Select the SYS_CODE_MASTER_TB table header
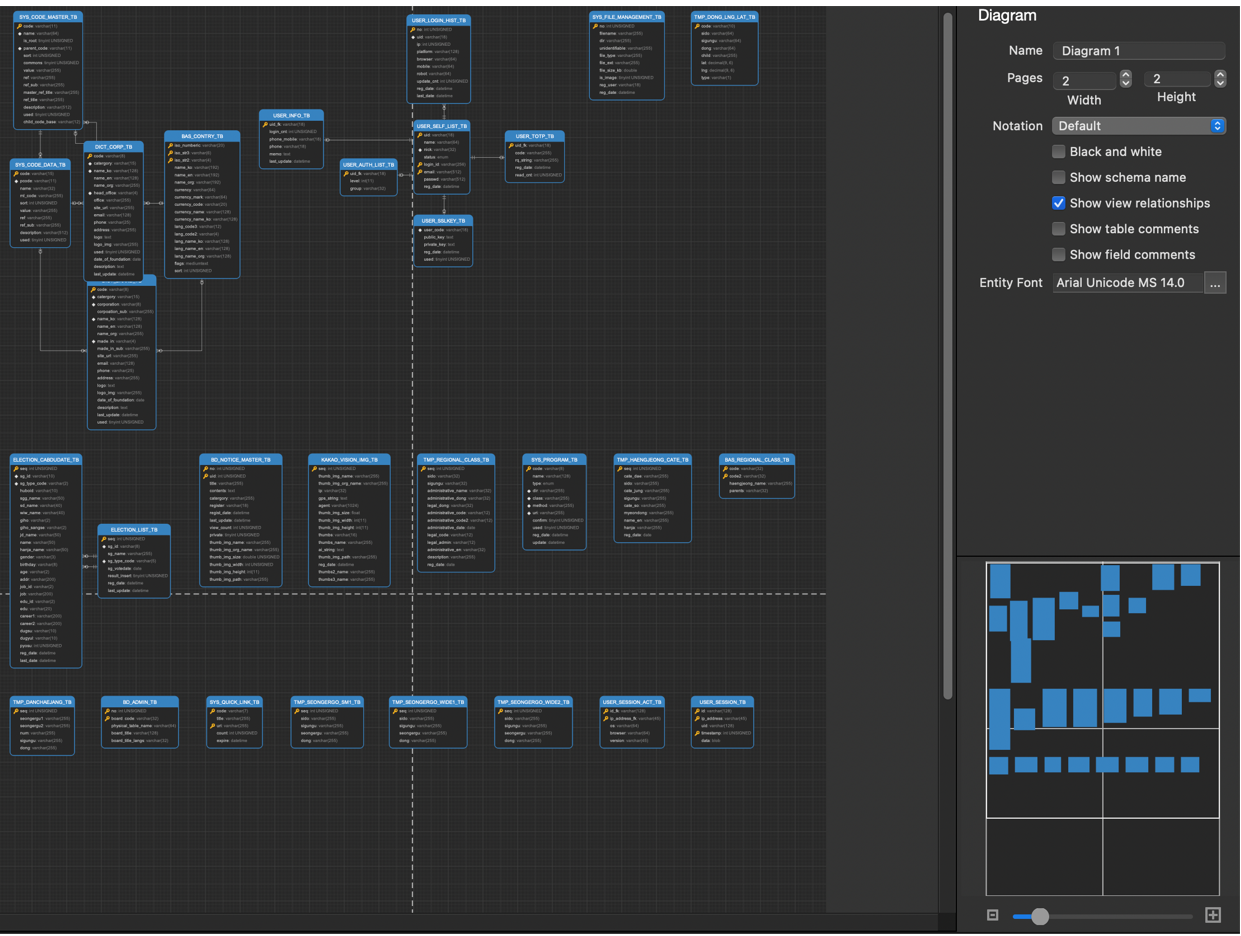The height and width of the screenshot is (936, 1241). pyautogui.click(x=49, y=18)
